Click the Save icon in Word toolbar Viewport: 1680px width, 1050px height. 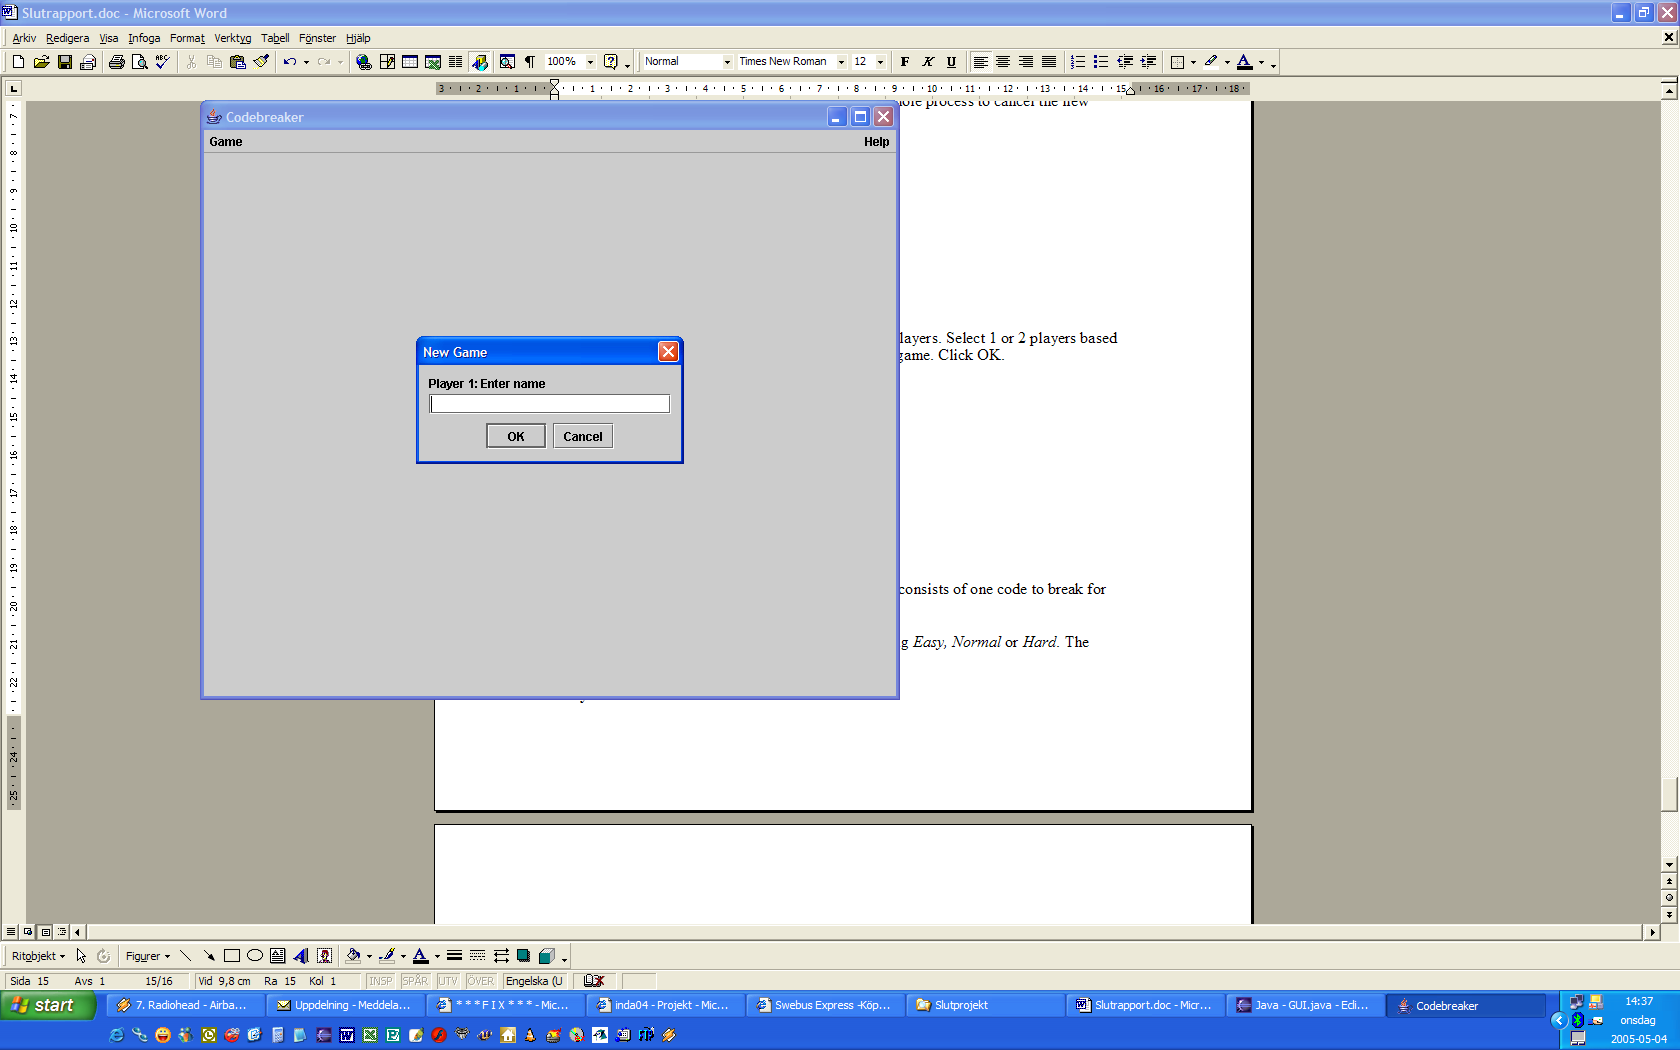(x=65, y=62)
